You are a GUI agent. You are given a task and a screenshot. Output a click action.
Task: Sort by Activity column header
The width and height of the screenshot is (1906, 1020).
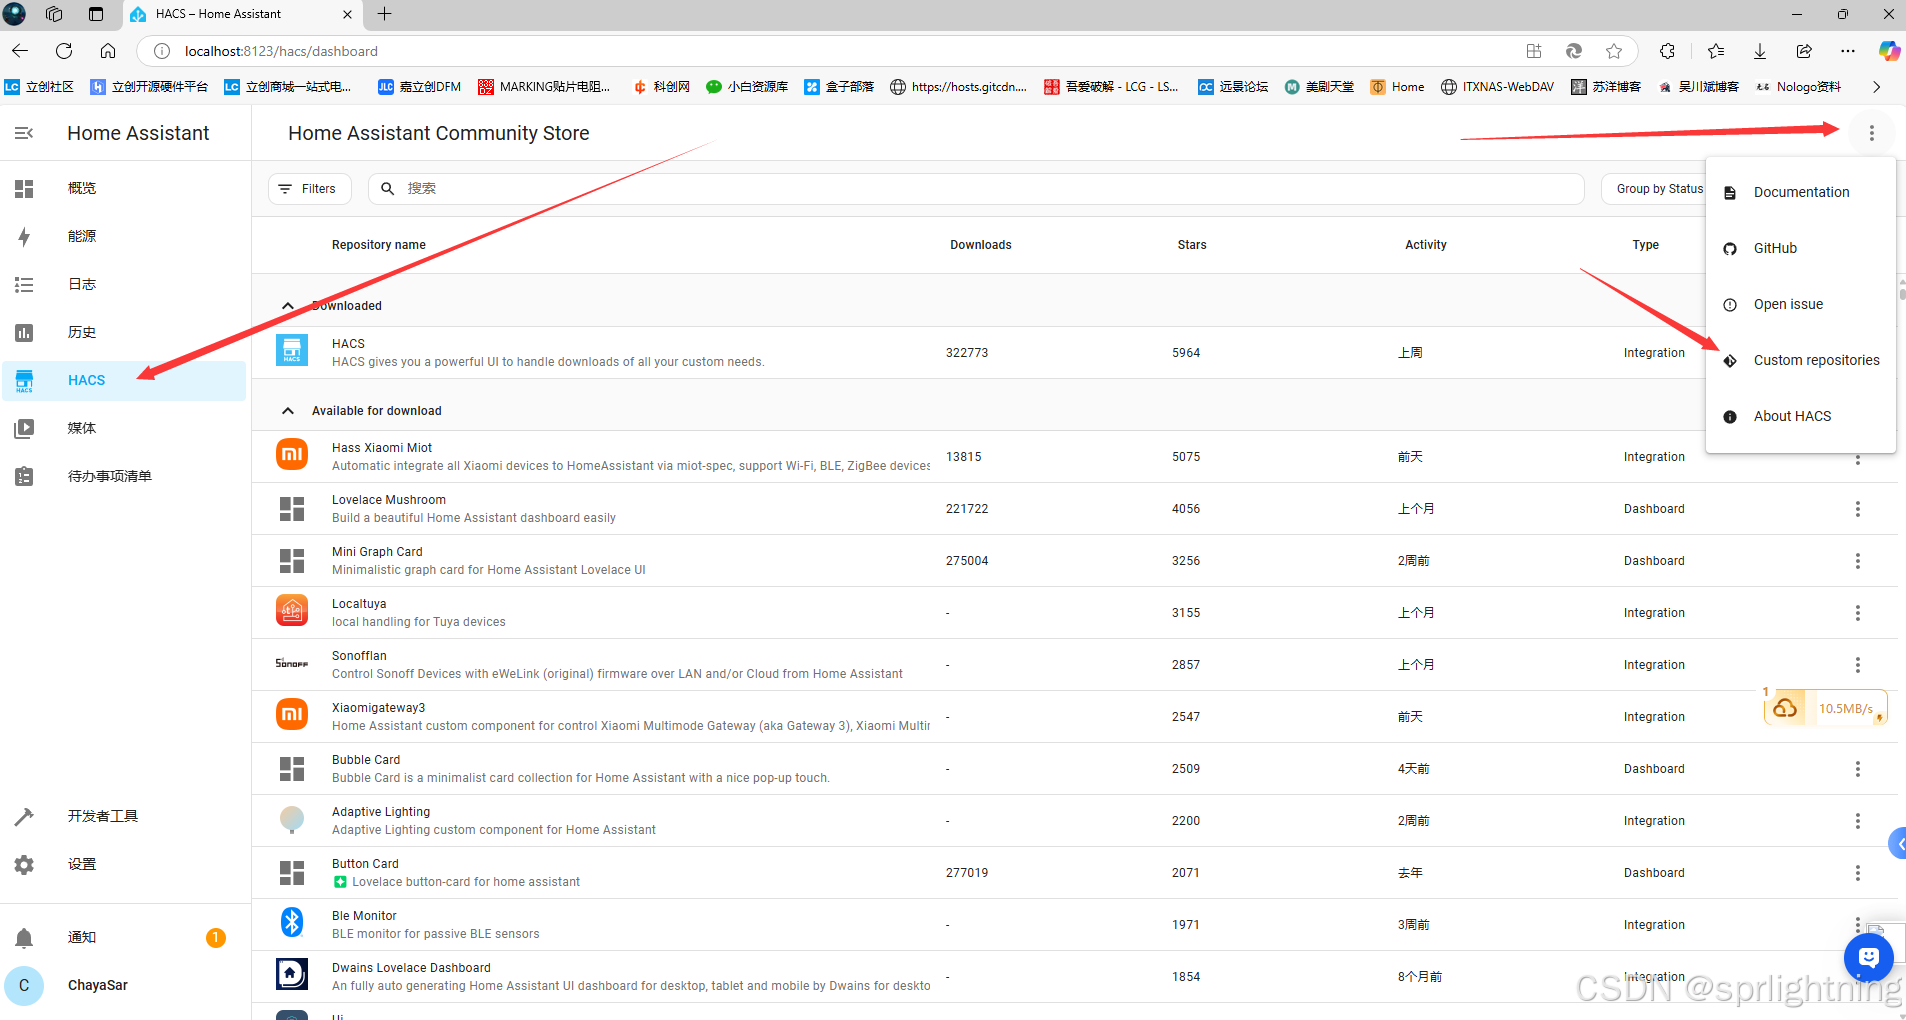tap(1425, 245)
